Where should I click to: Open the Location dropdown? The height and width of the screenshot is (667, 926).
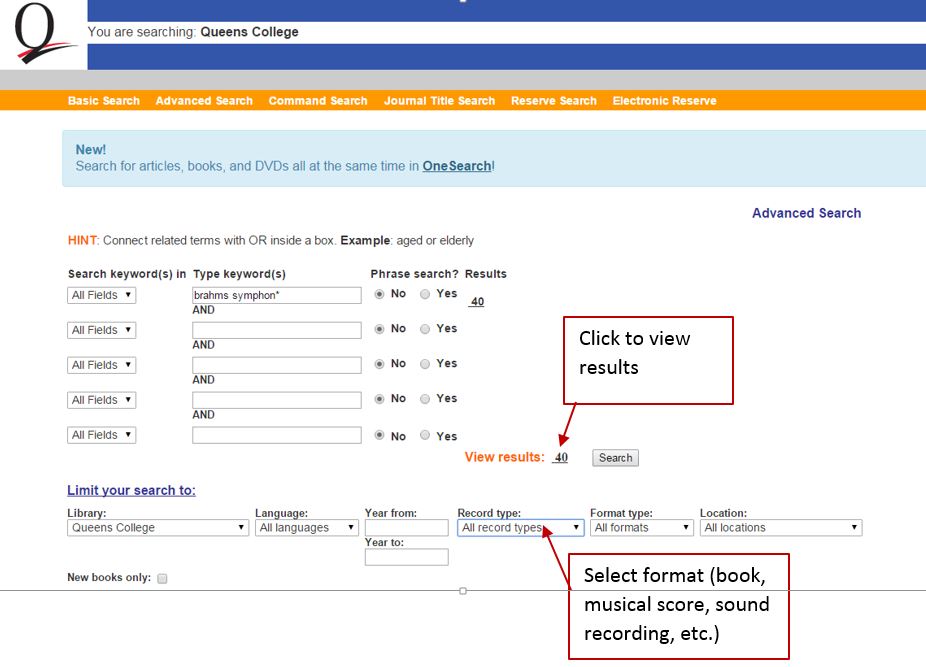click(x=781, y=528)
